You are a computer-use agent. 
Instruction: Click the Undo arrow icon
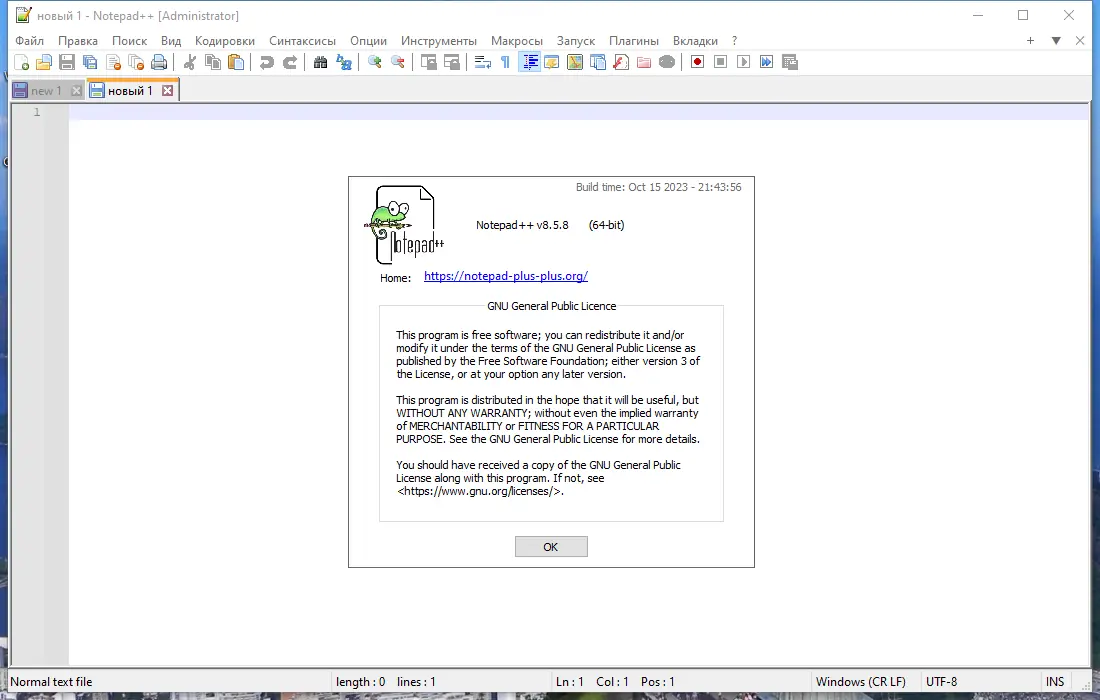click(x=267, y=62)
